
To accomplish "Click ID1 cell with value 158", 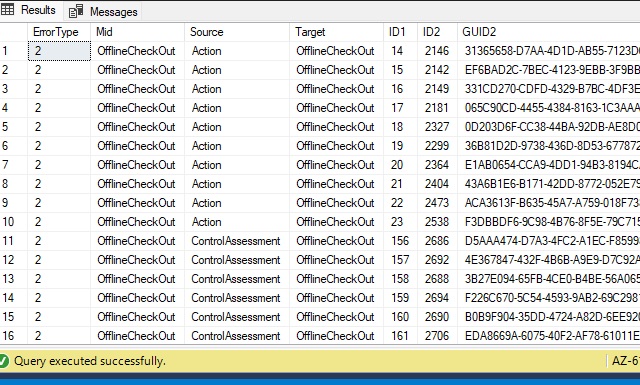I will coord(400,279).
